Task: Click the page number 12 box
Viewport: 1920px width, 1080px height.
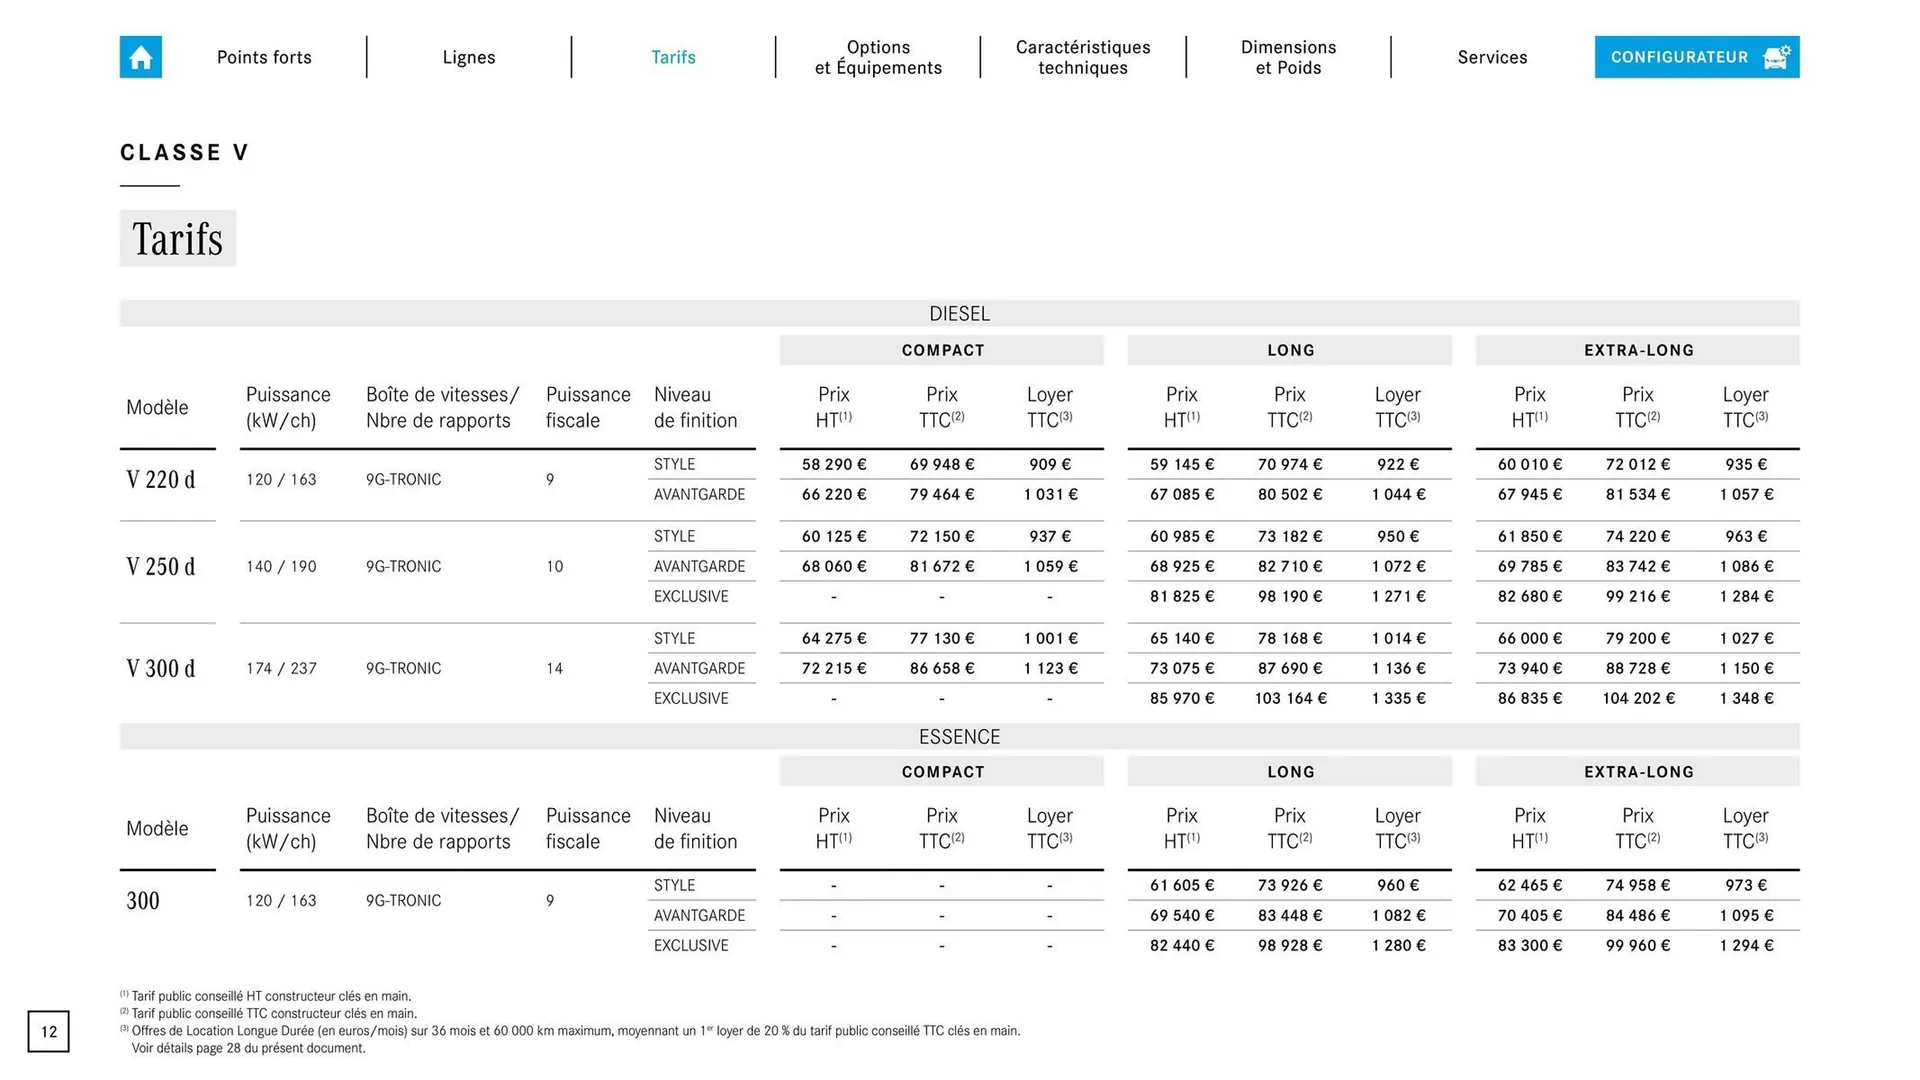Action: click(49, 1031)
